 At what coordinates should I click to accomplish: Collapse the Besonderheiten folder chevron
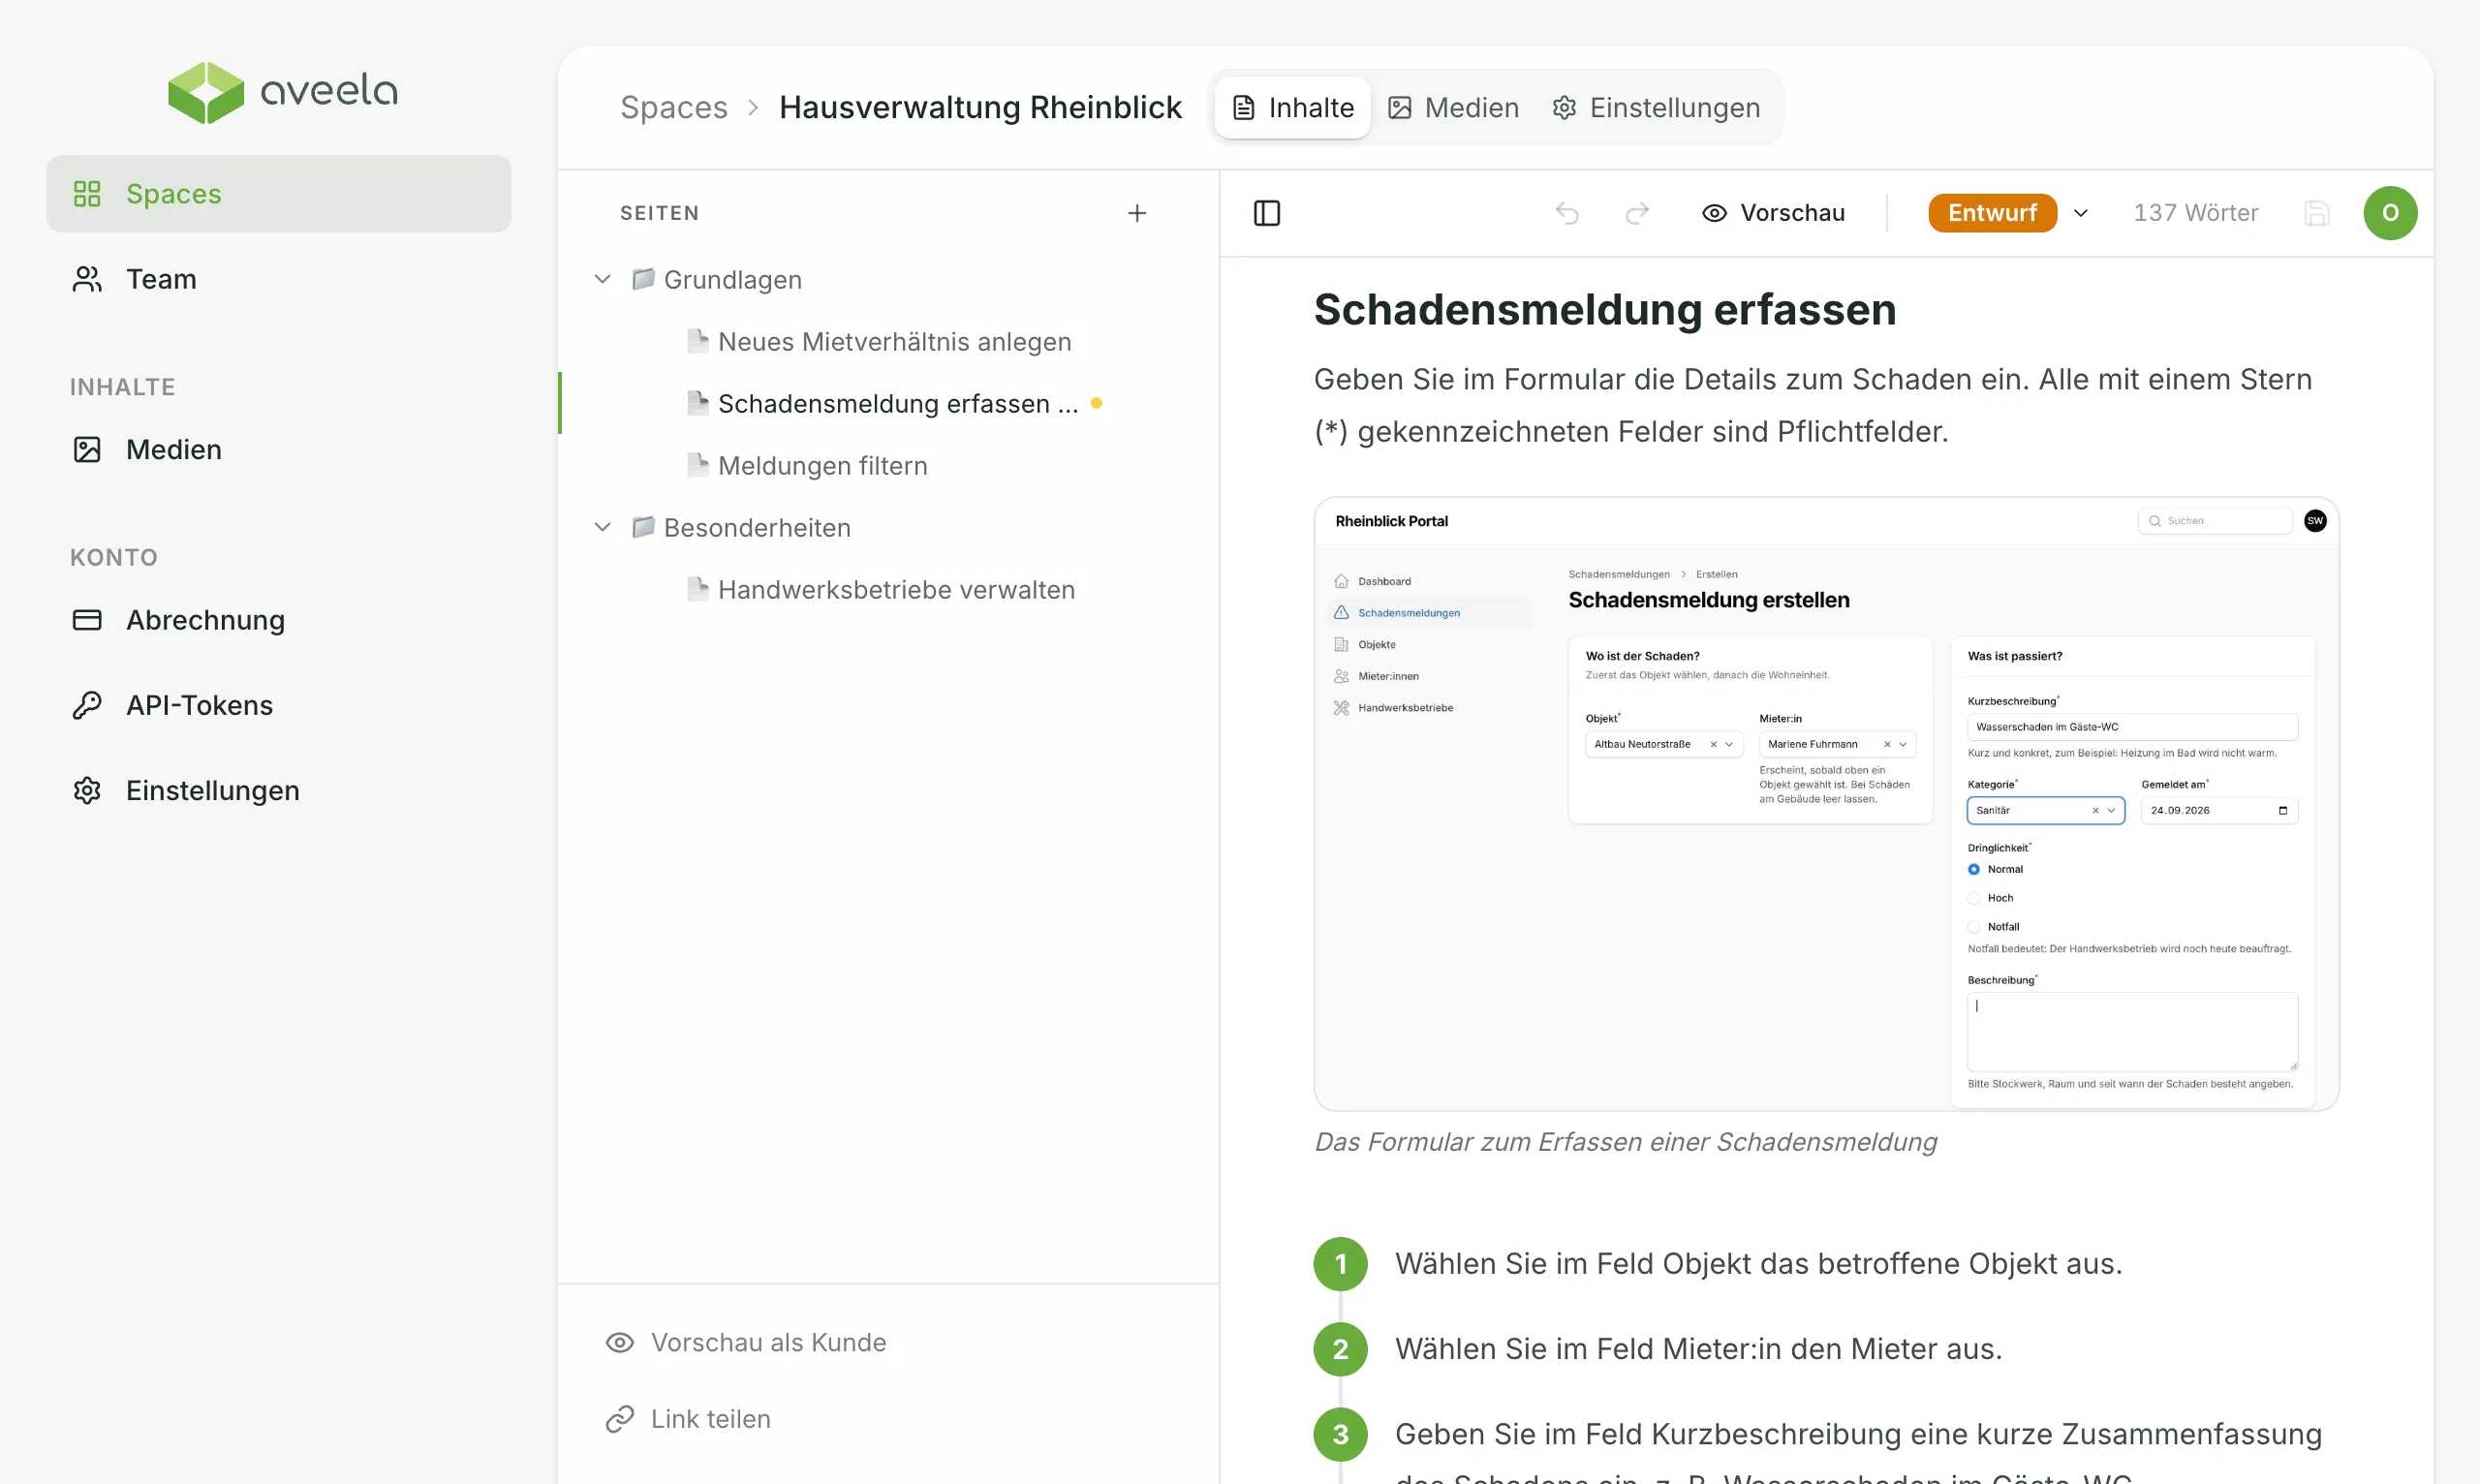(602, 527)
